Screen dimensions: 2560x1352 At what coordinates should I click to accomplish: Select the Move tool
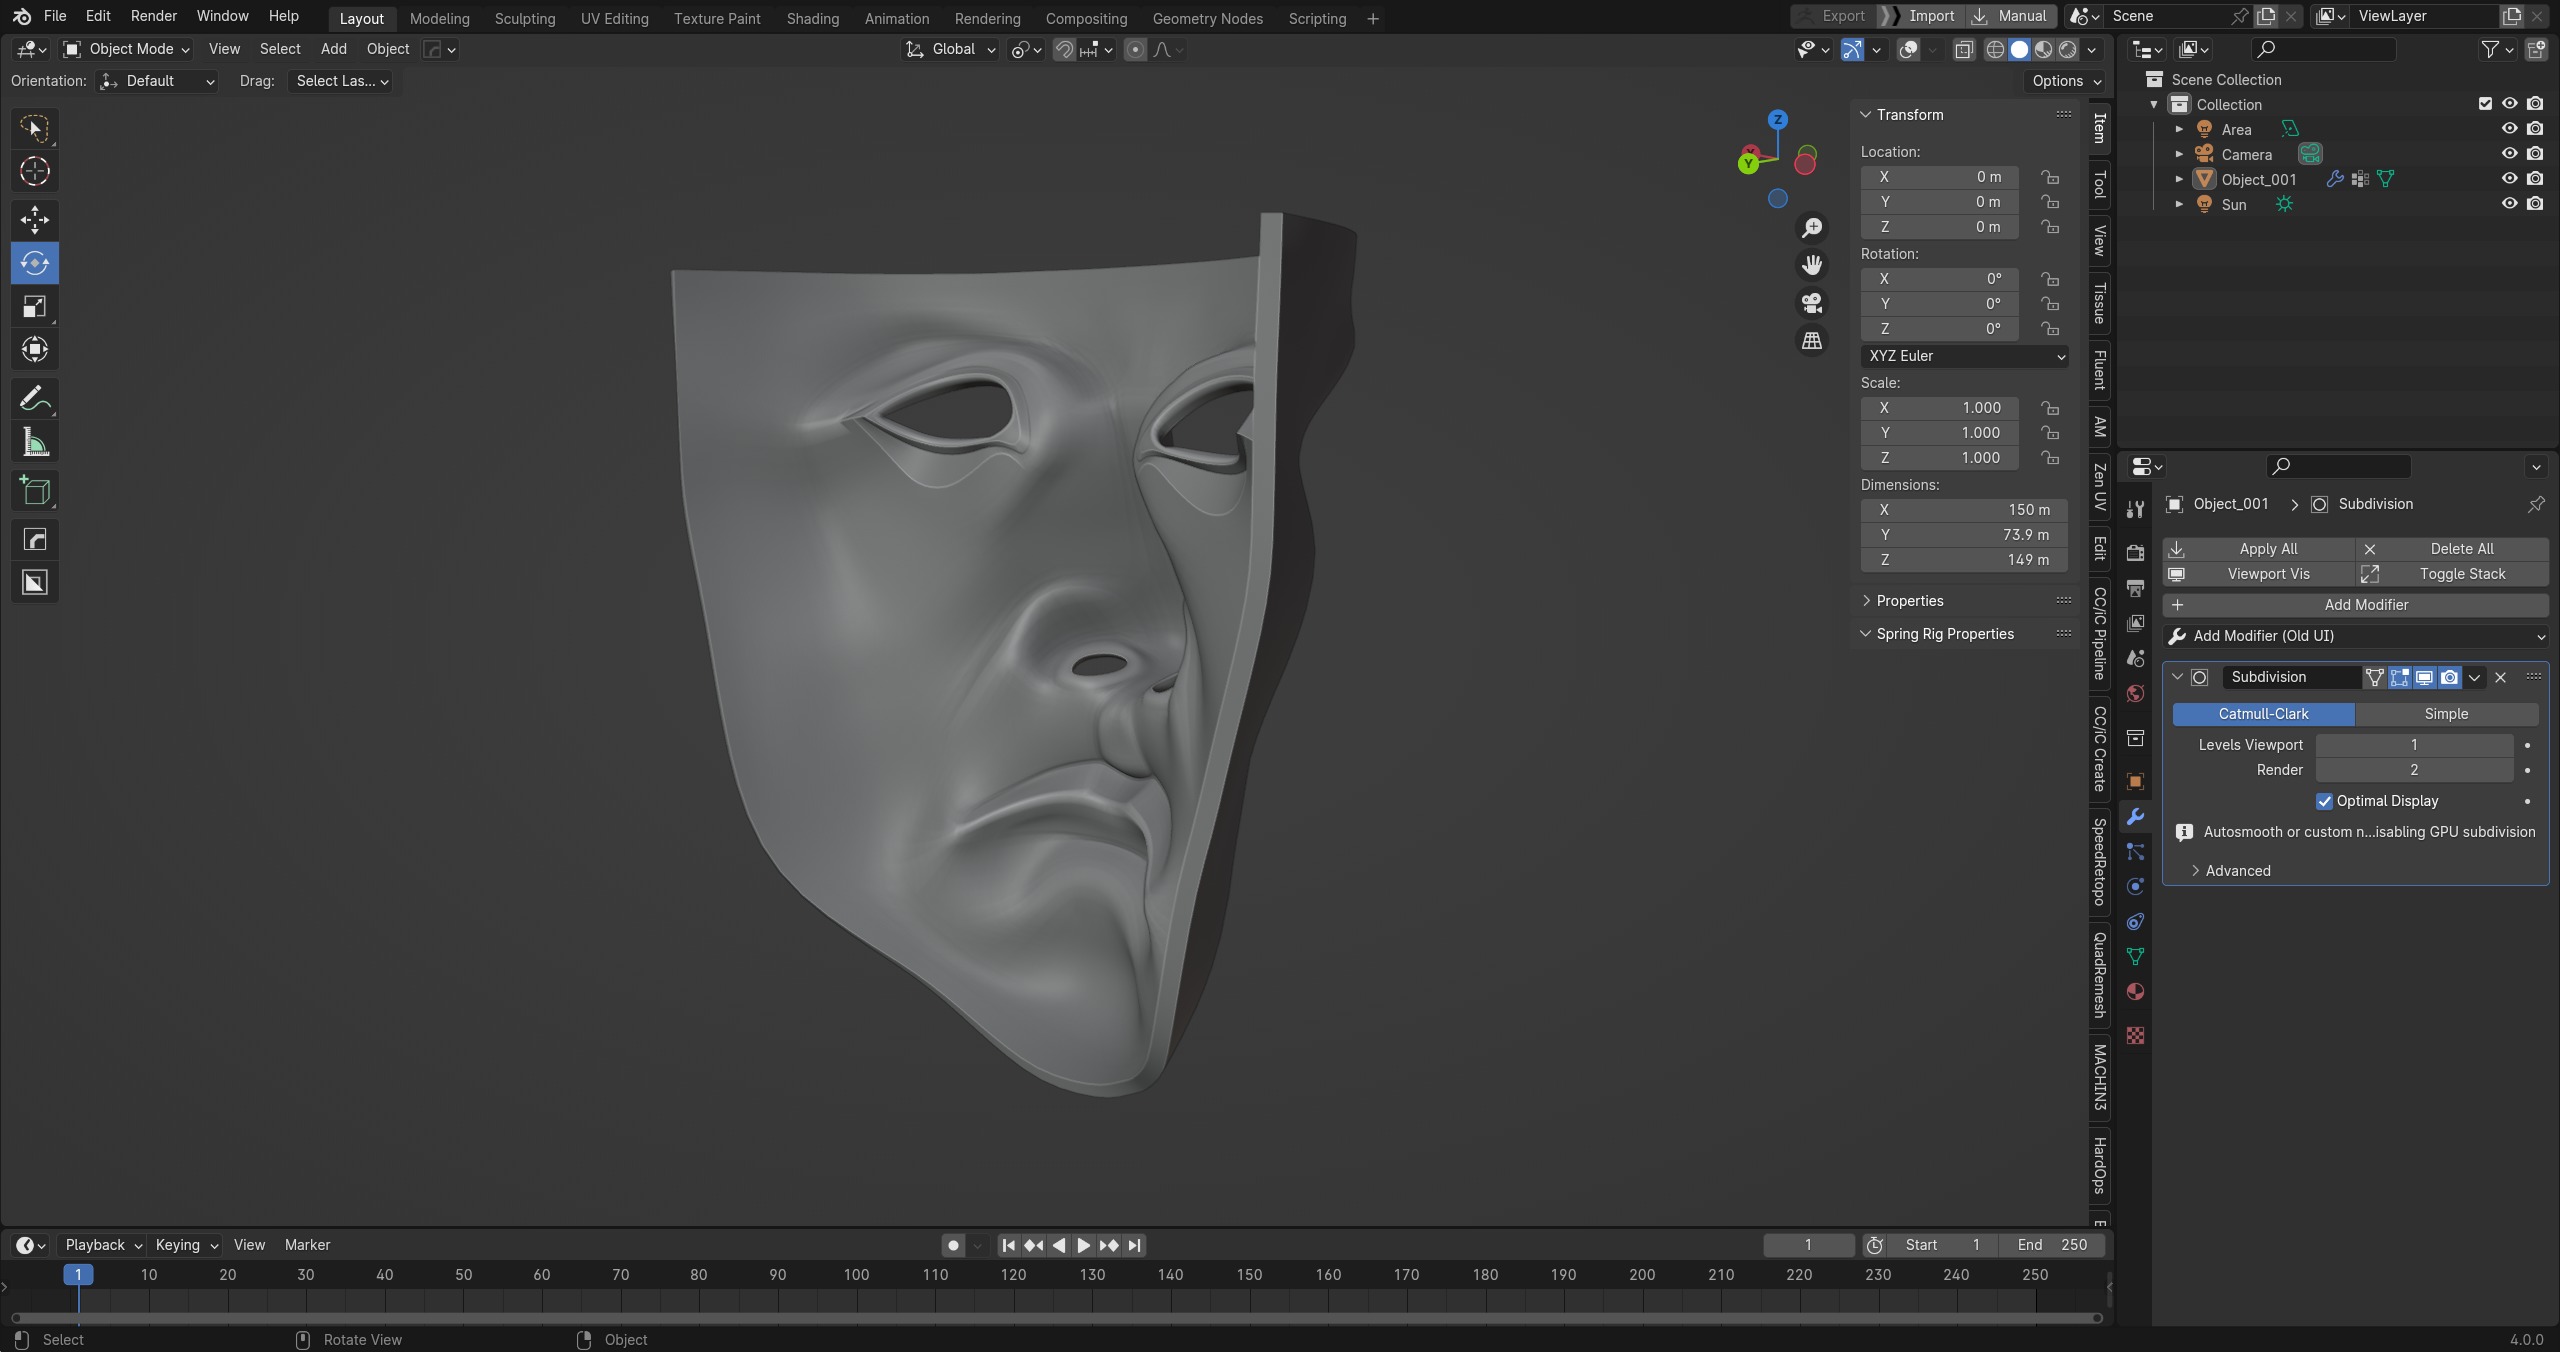click(x=35, y=220)
